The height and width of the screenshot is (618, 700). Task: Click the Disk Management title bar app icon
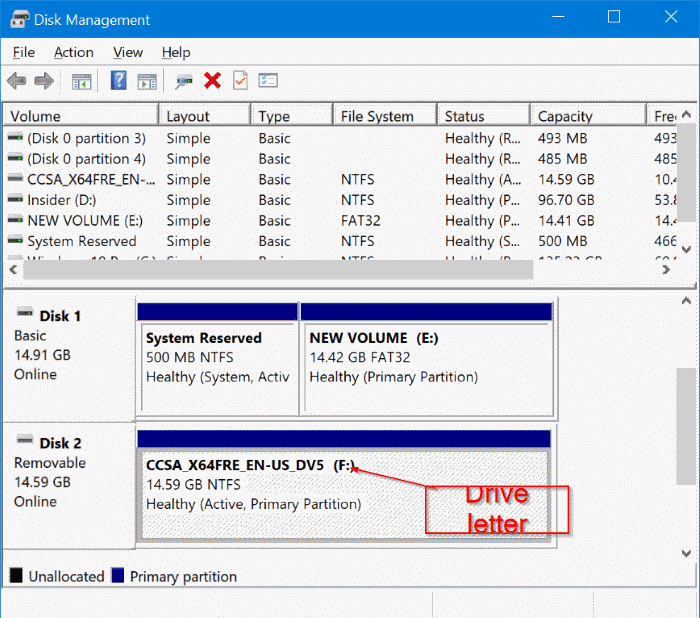(x=20, y=19)
